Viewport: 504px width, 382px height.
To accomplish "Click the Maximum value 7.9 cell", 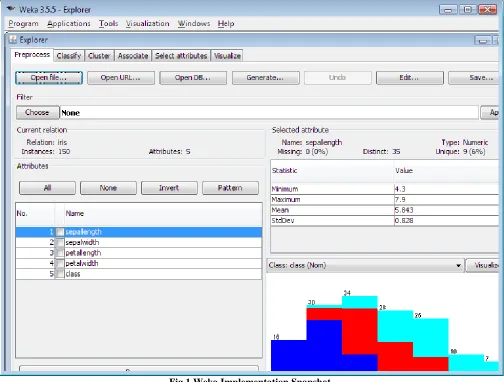I will click(447, 200).
